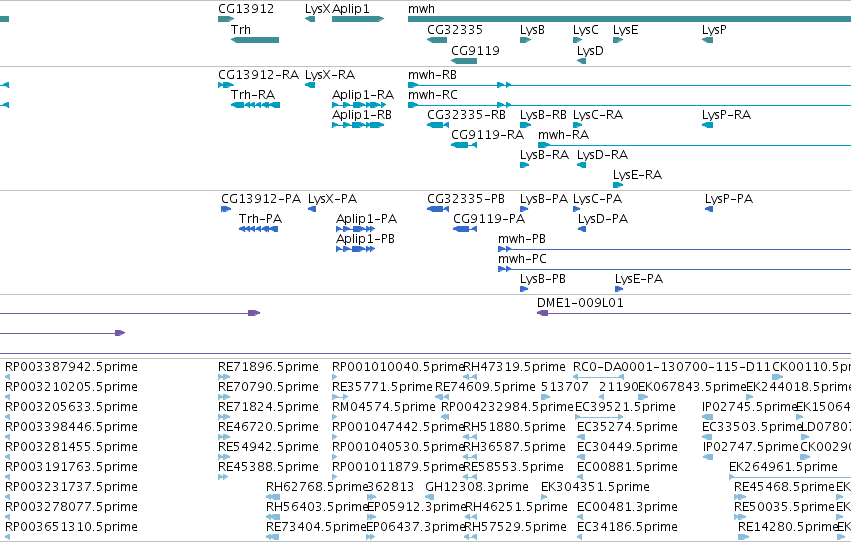Click the LysB-PB protein label
851x542 pixels.
pos(543,279)
